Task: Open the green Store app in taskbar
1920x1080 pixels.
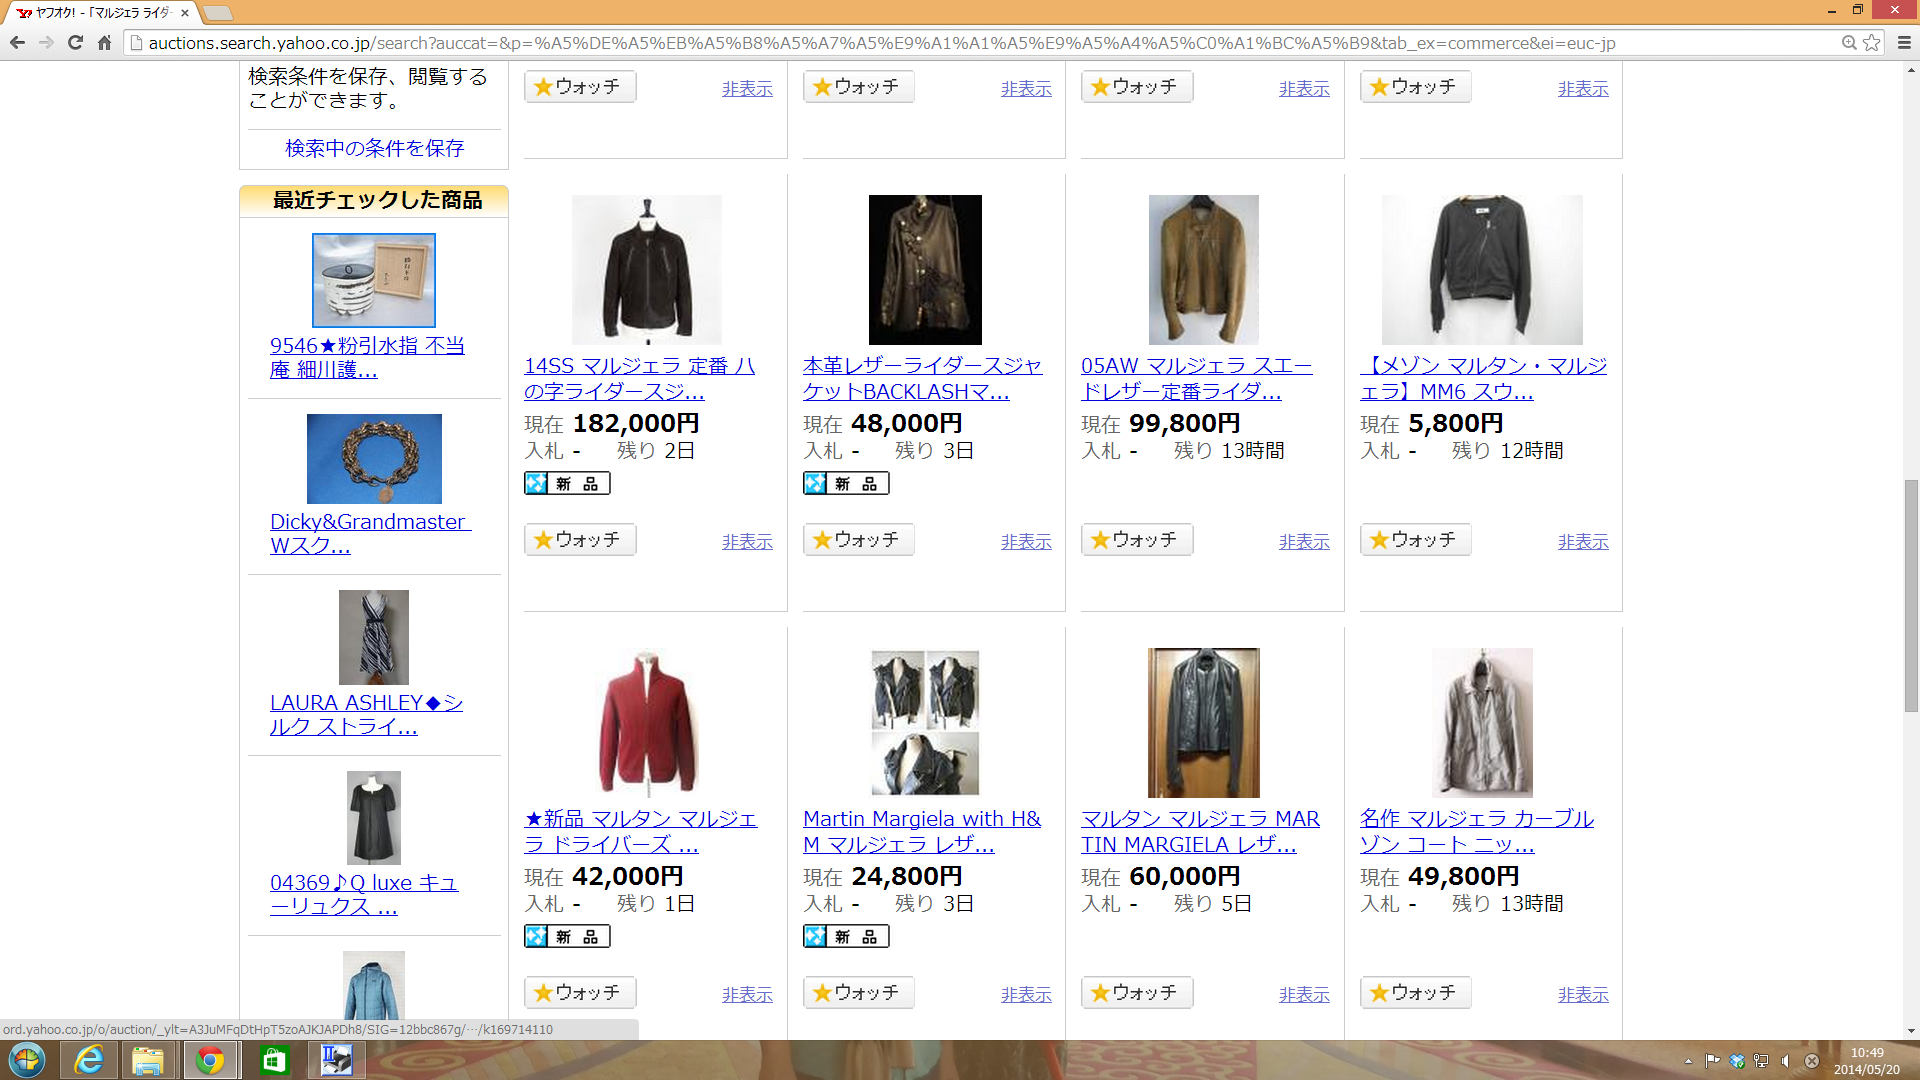Action: click(x=273, y=1060)
